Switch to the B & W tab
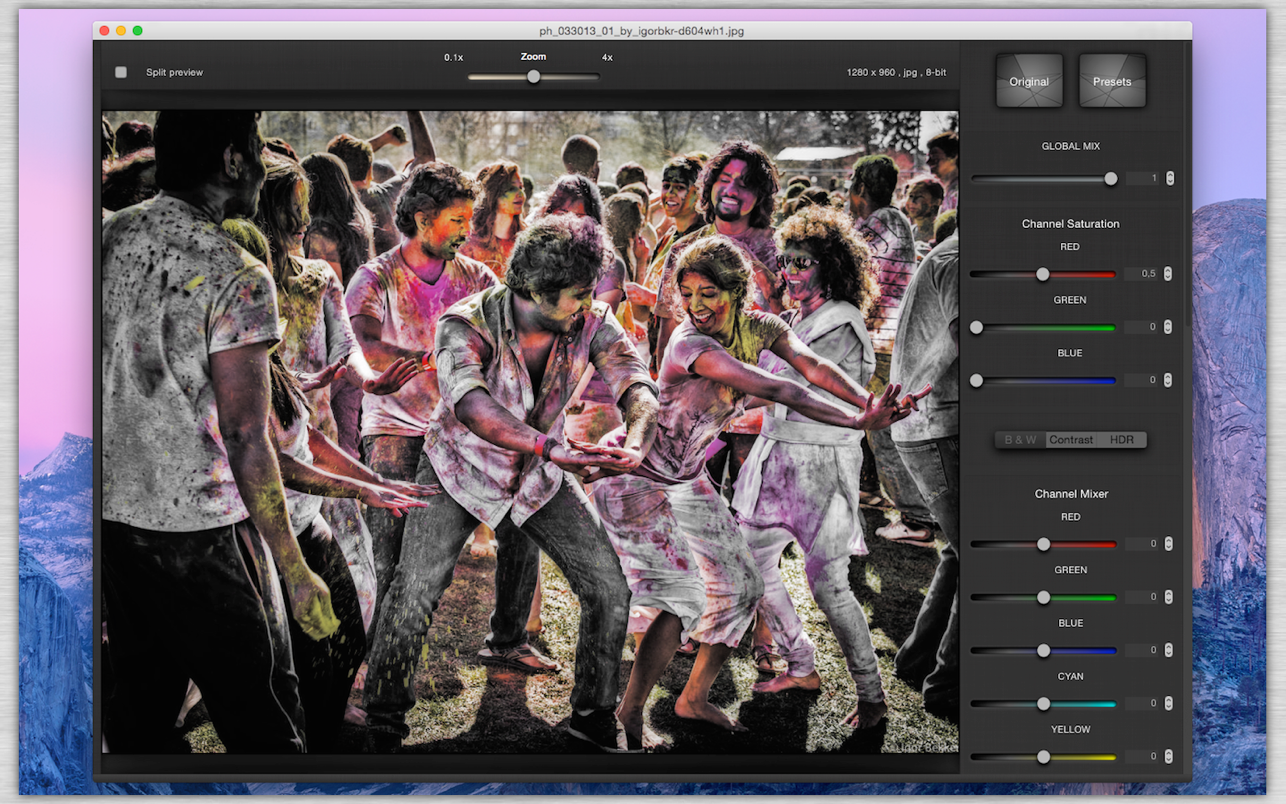This screenshot has width=1286, height=804. (1020, 440)
